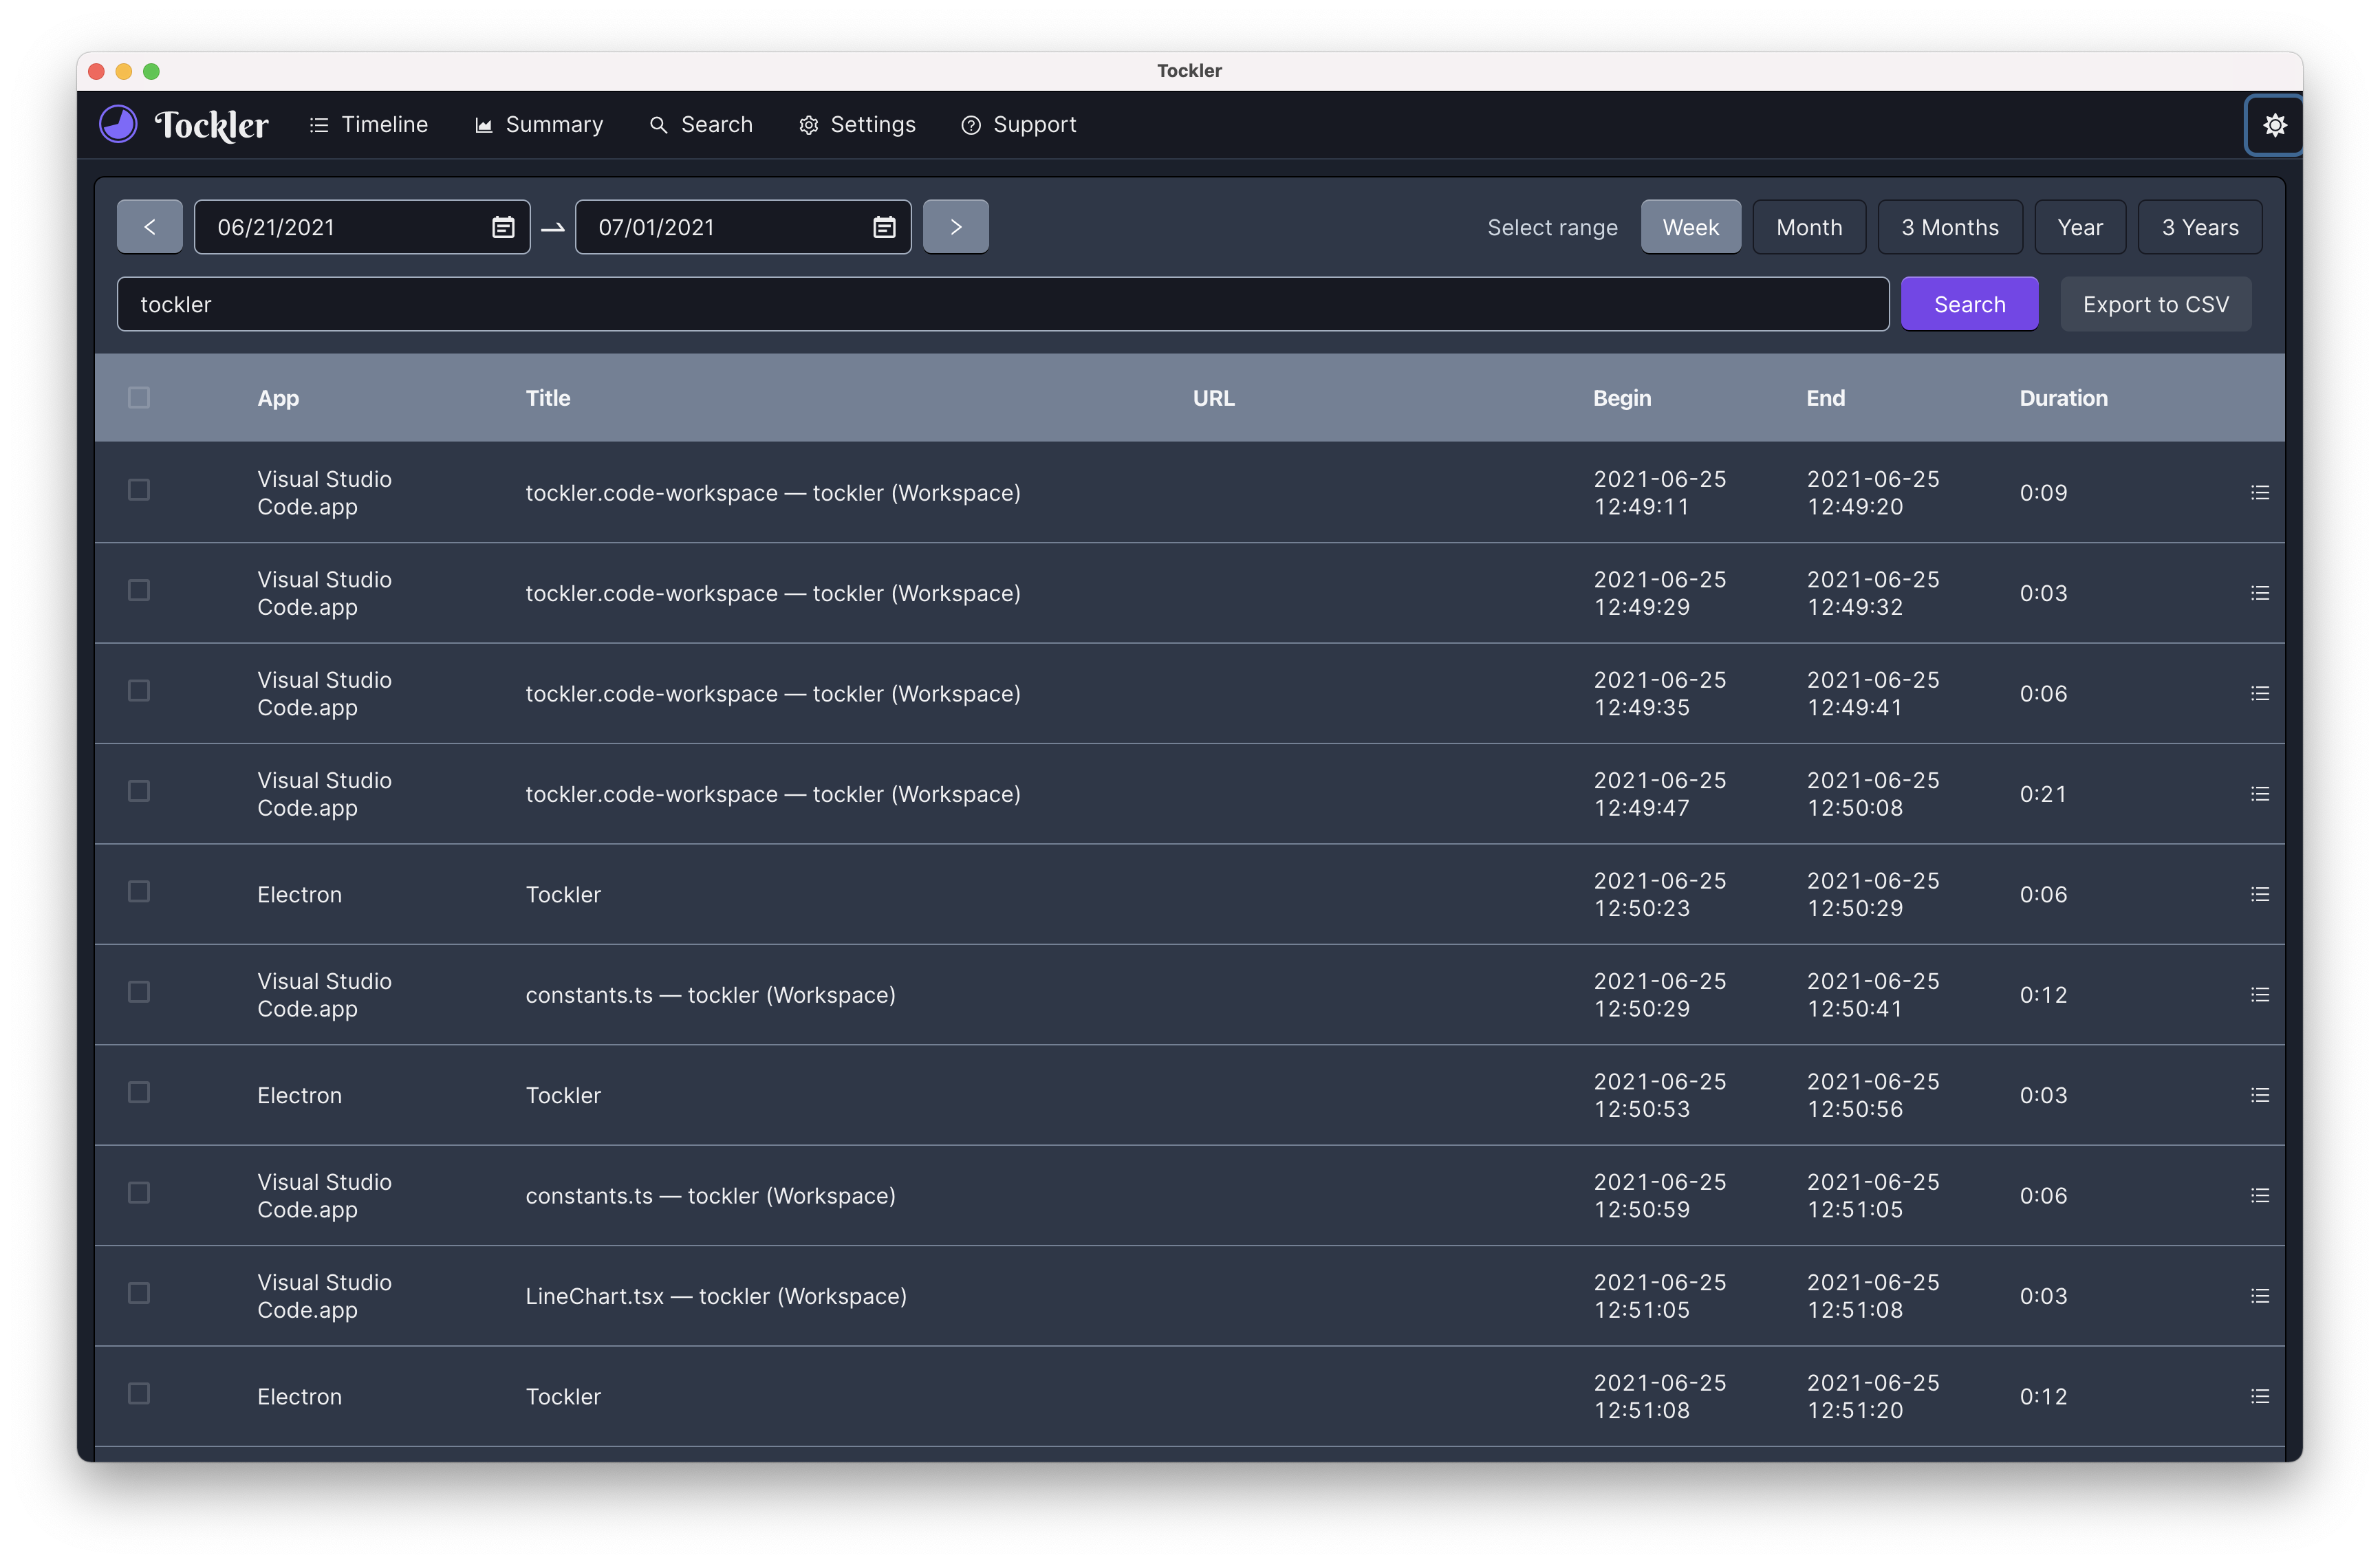The height and width of the screenshot is (1564, 2380).
Task: Check the select-all header checkbox
Action: coord(139,398)
